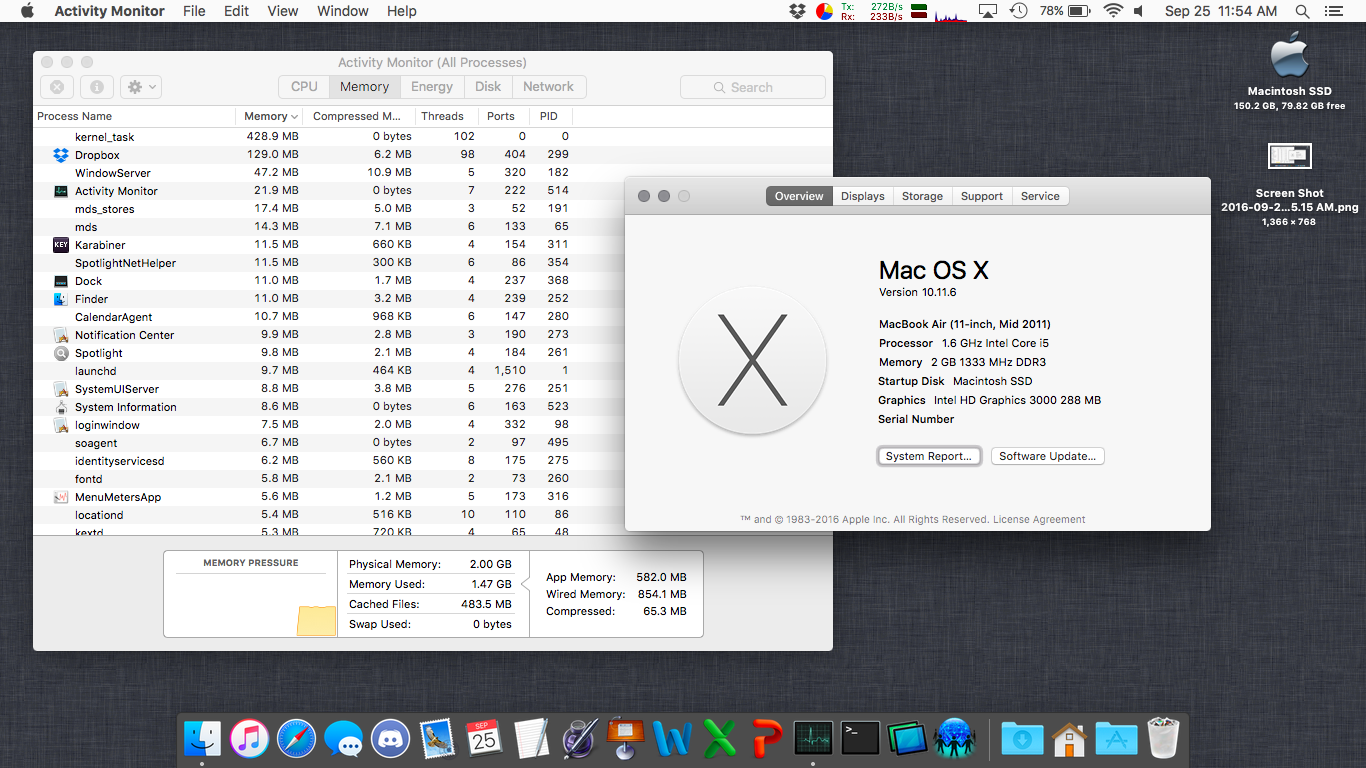Click the Software Update button

(1048, 456)
